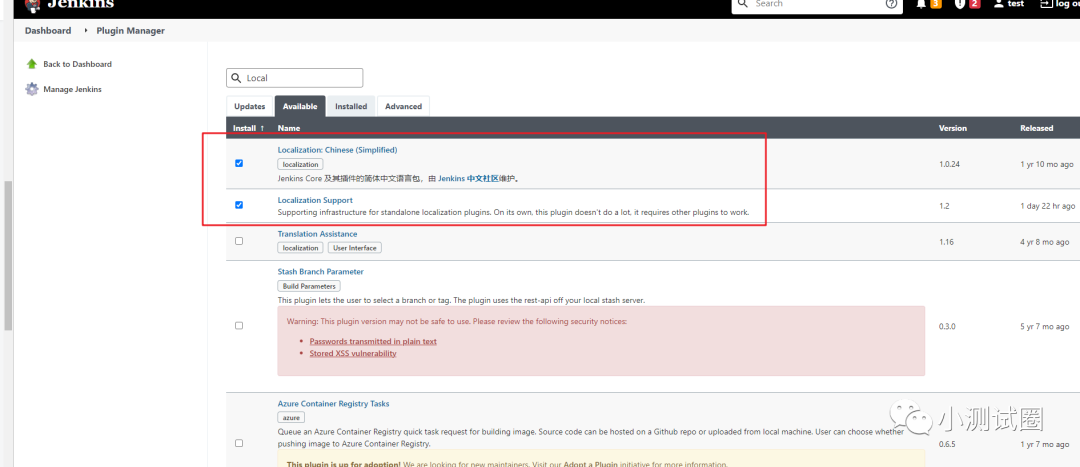Sort by the Name column header

[x=289, y=128]
